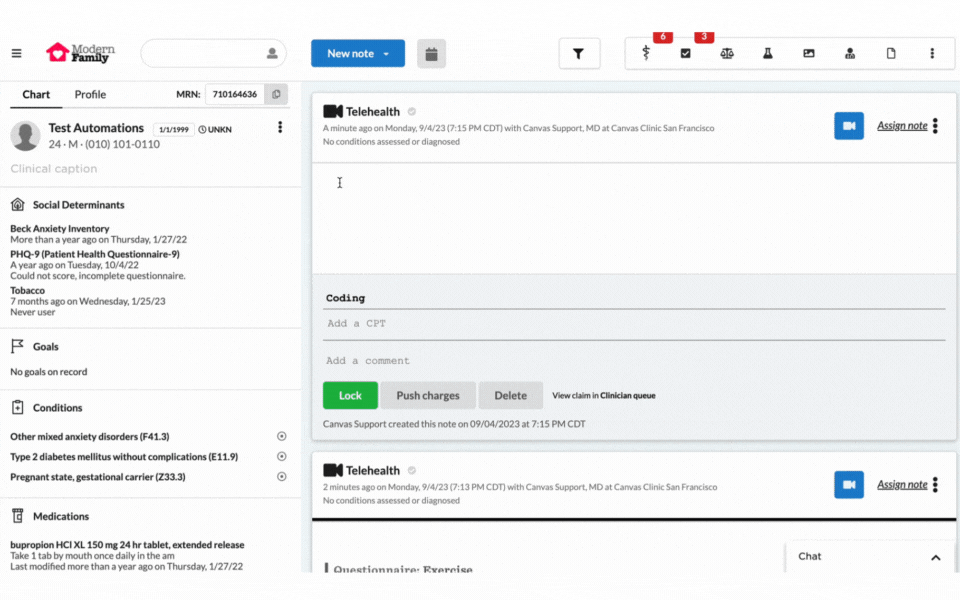960x600 pixels.
Task: Click the imaging picture icon in toolbar
Action: click(x=809, y=54)
